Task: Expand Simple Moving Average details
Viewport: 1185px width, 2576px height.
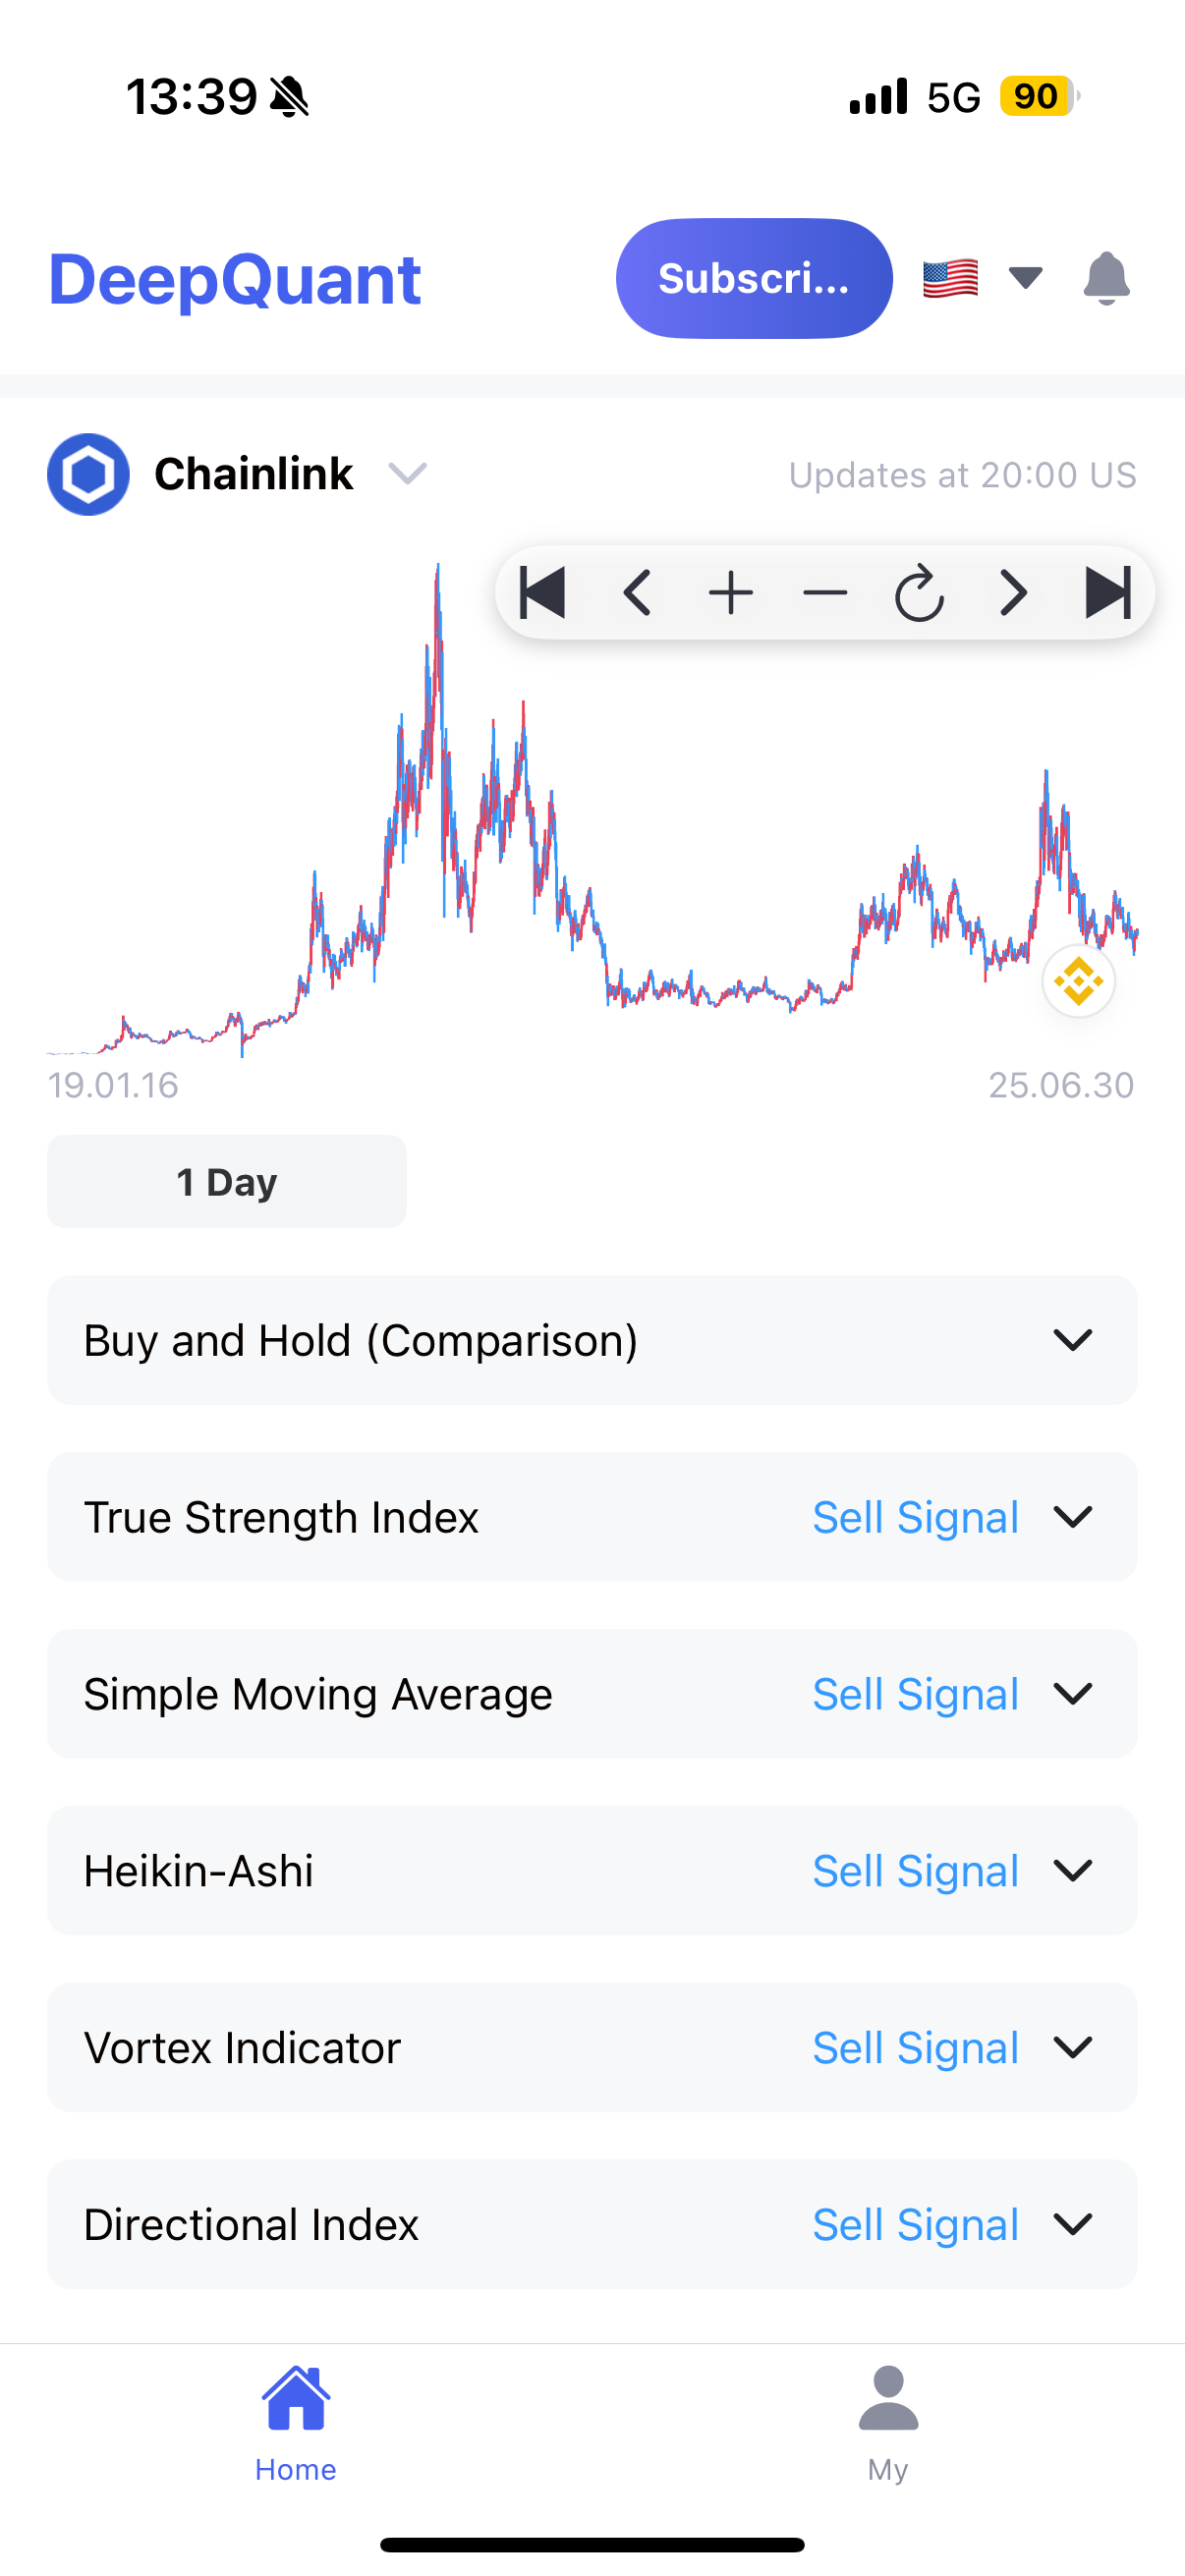Action: (592, 1694)
